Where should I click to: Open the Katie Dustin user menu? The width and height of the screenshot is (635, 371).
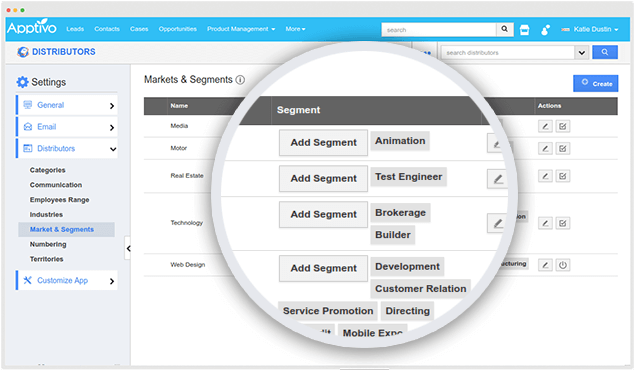pyautogui.click(x=590, y=29)
